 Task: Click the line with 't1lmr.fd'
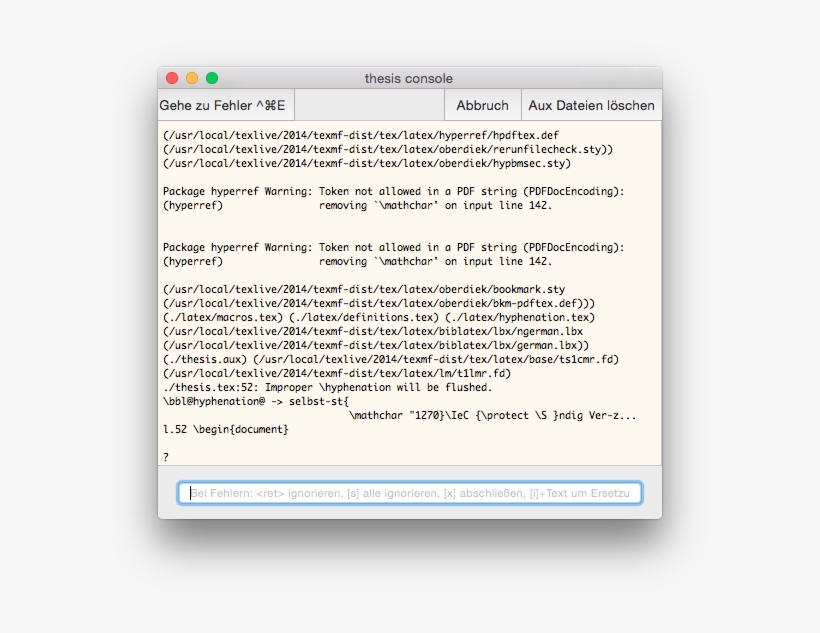pos(337,374)
